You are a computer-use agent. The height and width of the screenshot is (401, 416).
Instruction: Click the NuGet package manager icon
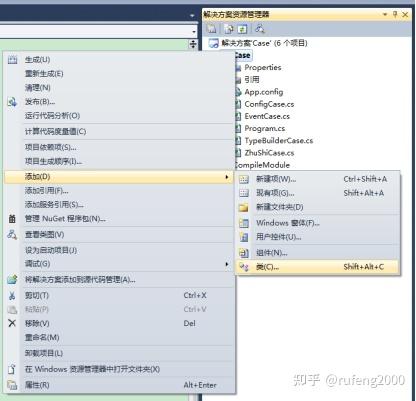pos(12,219)
